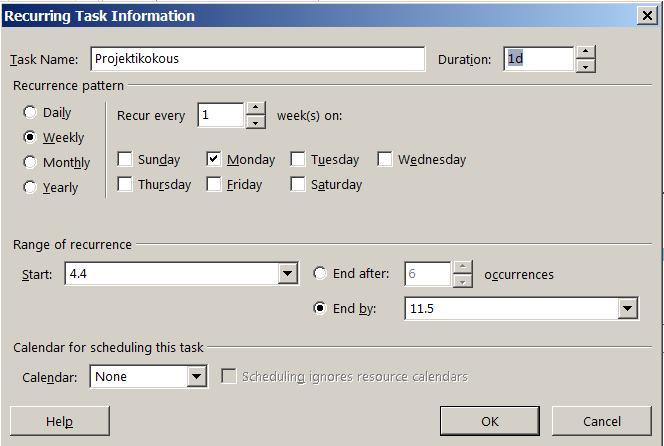Decrease the 'Recur every' weeks value
664x446 pixels.
[256, 122]
